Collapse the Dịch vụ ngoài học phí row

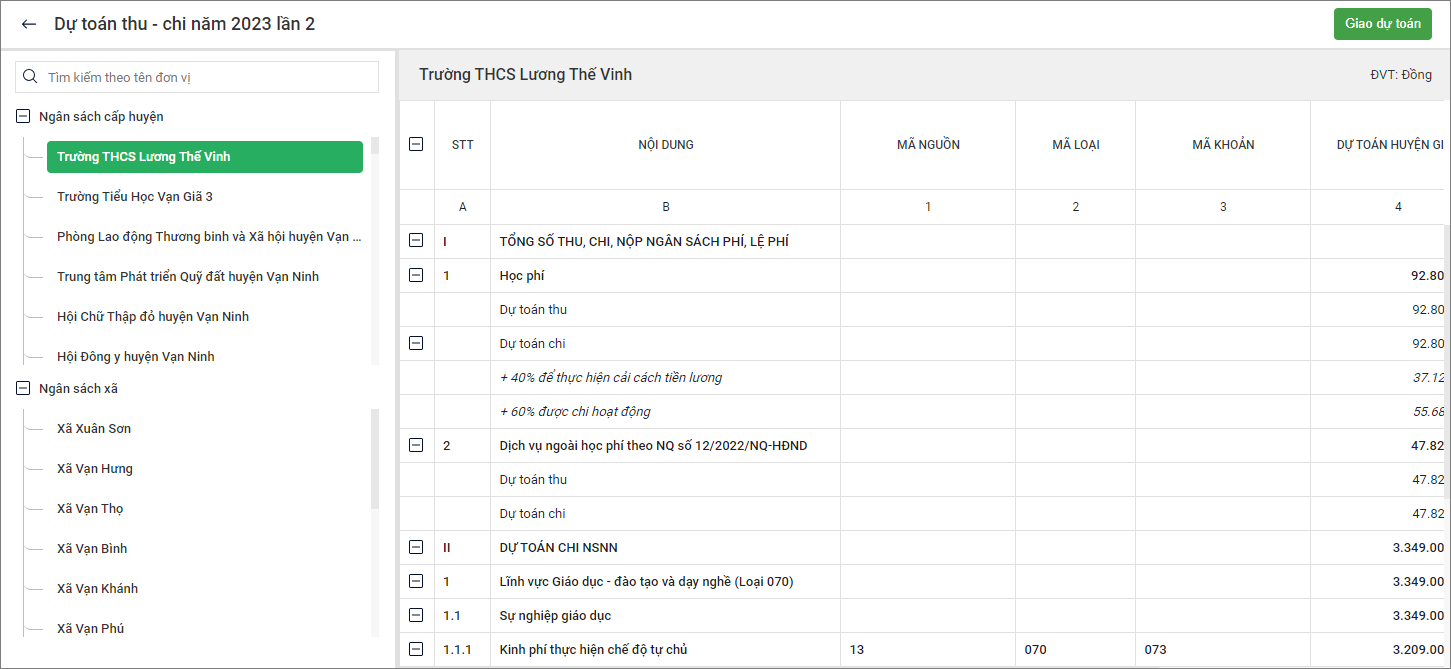pyautogui.click(x=416, y=446)
